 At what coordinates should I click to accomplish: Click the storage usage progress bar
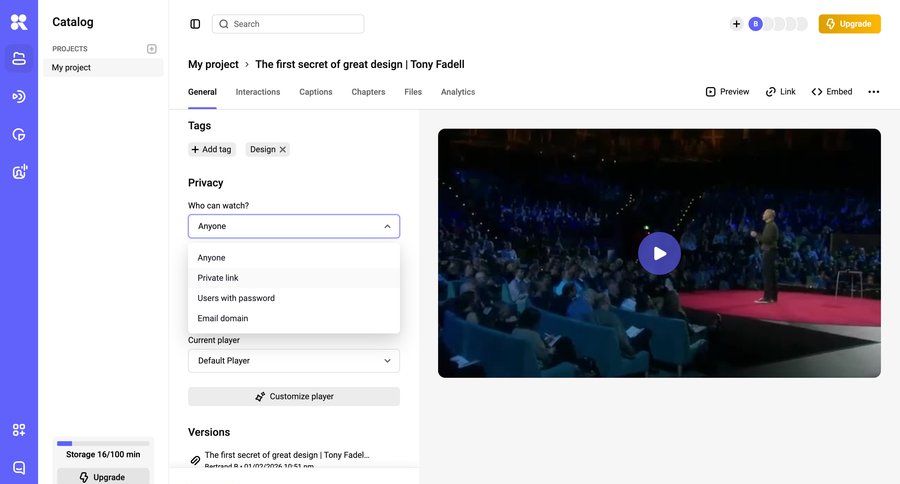point(103,443)
